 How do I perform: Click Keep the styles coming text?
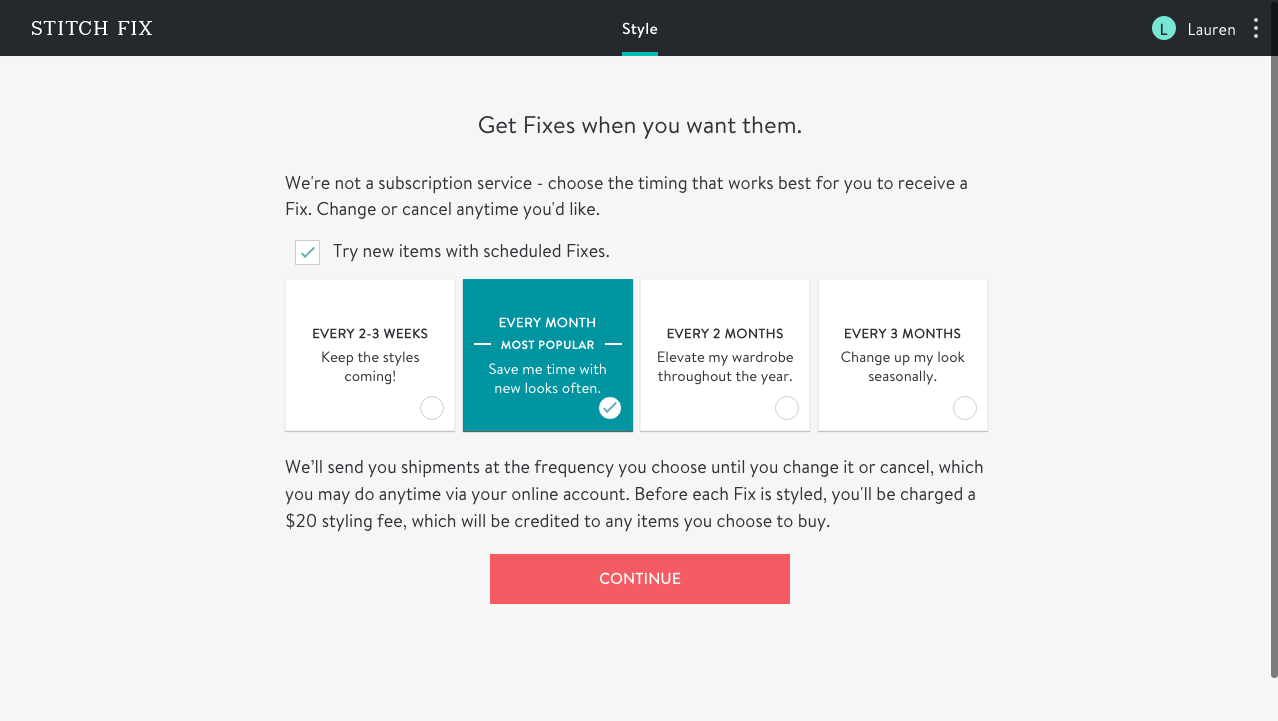(370, 367)
